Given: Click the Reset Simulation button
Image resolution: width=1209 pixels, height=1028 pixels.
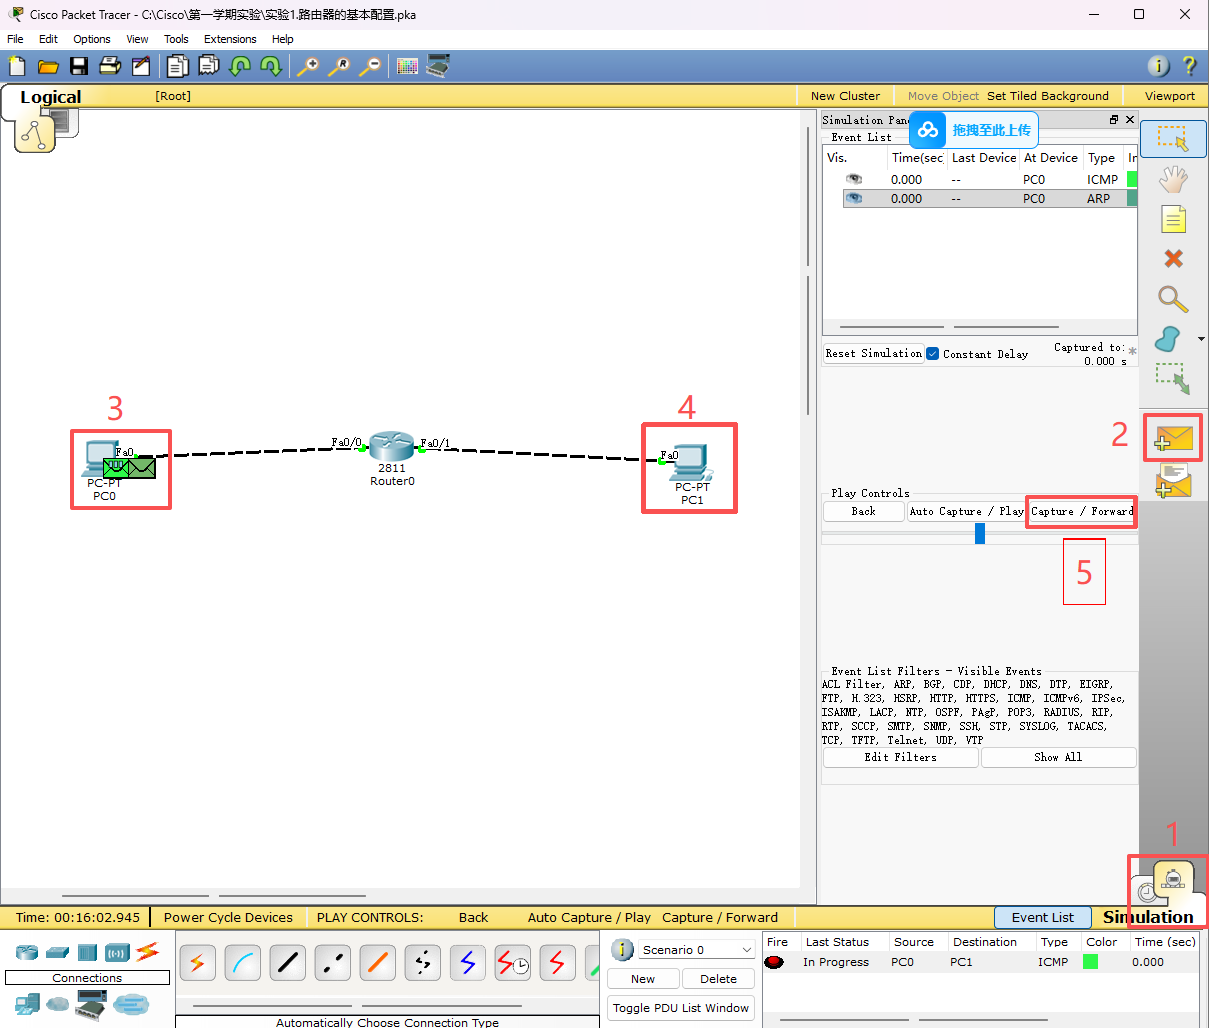Looking at the screenshot, I should pos(873,354).
